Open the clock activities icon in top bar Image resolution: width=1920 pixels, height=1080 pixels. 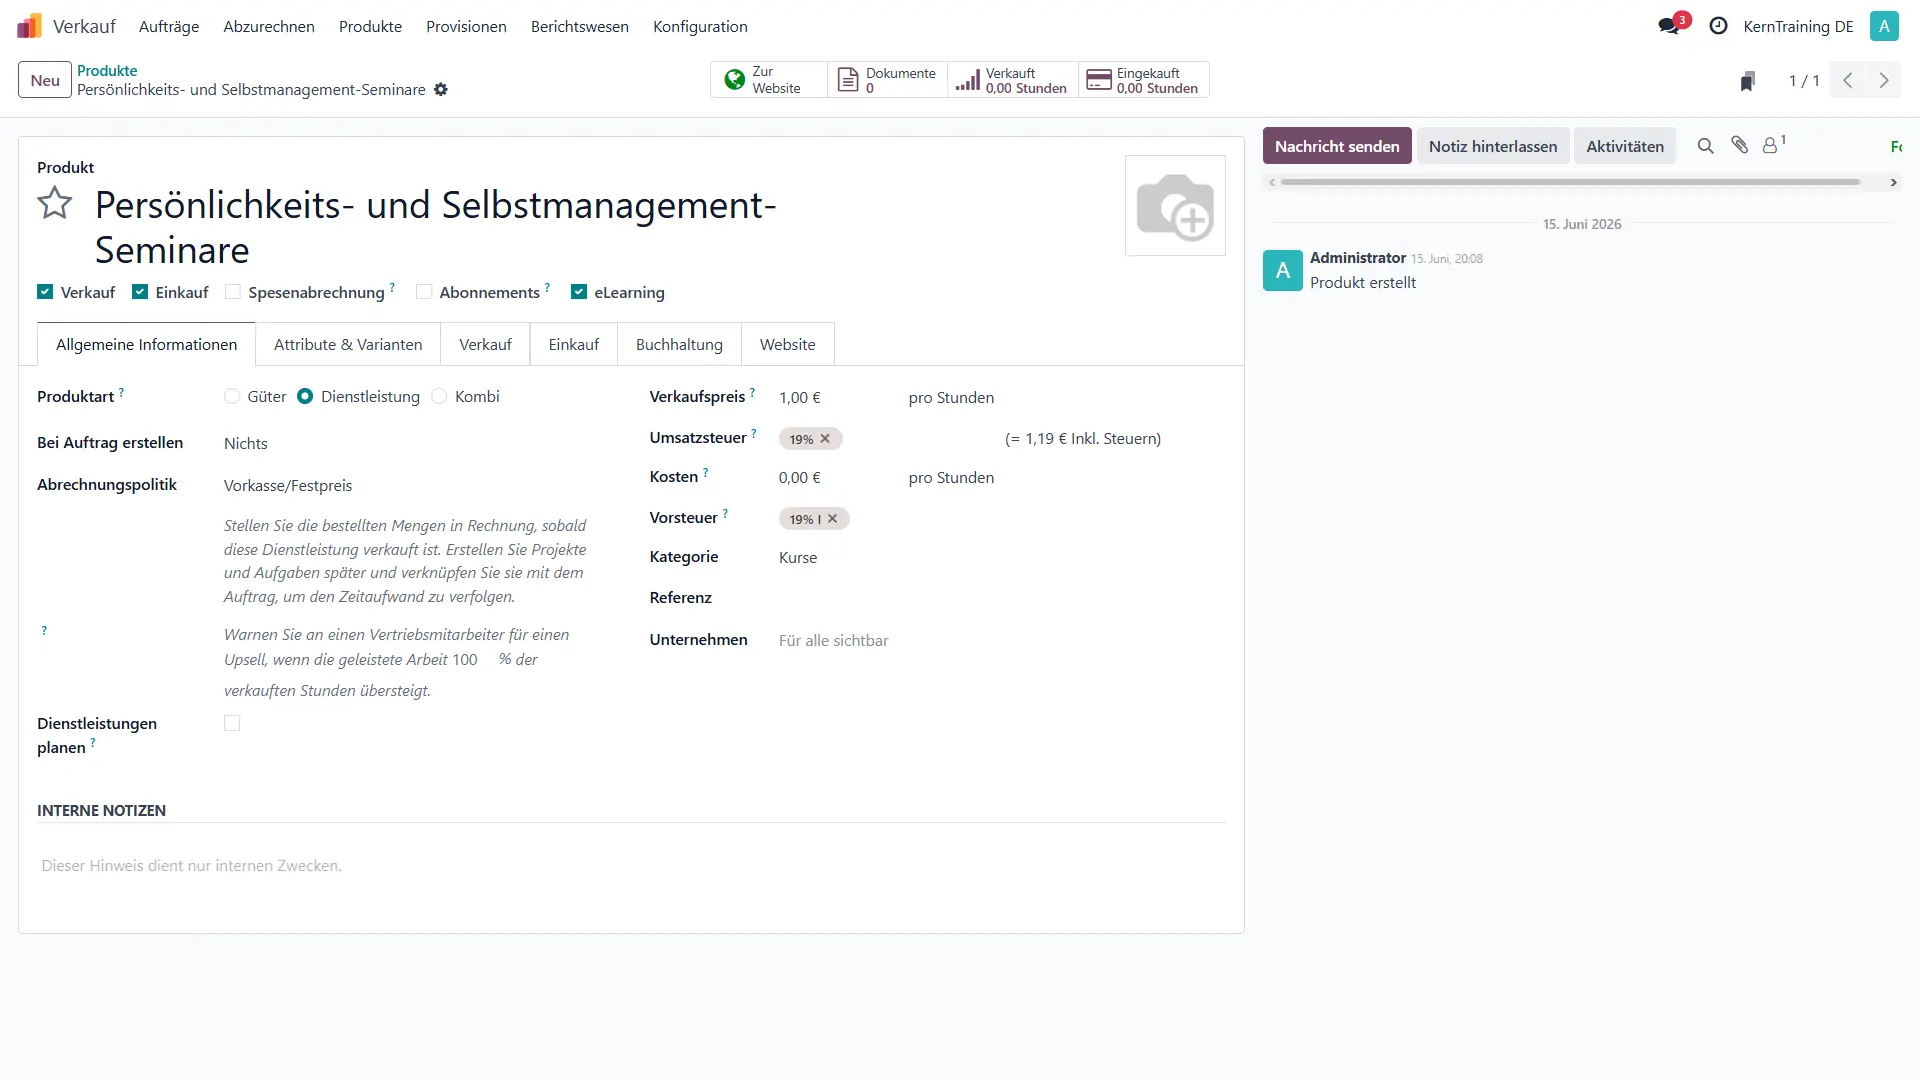click(1718, 26)
